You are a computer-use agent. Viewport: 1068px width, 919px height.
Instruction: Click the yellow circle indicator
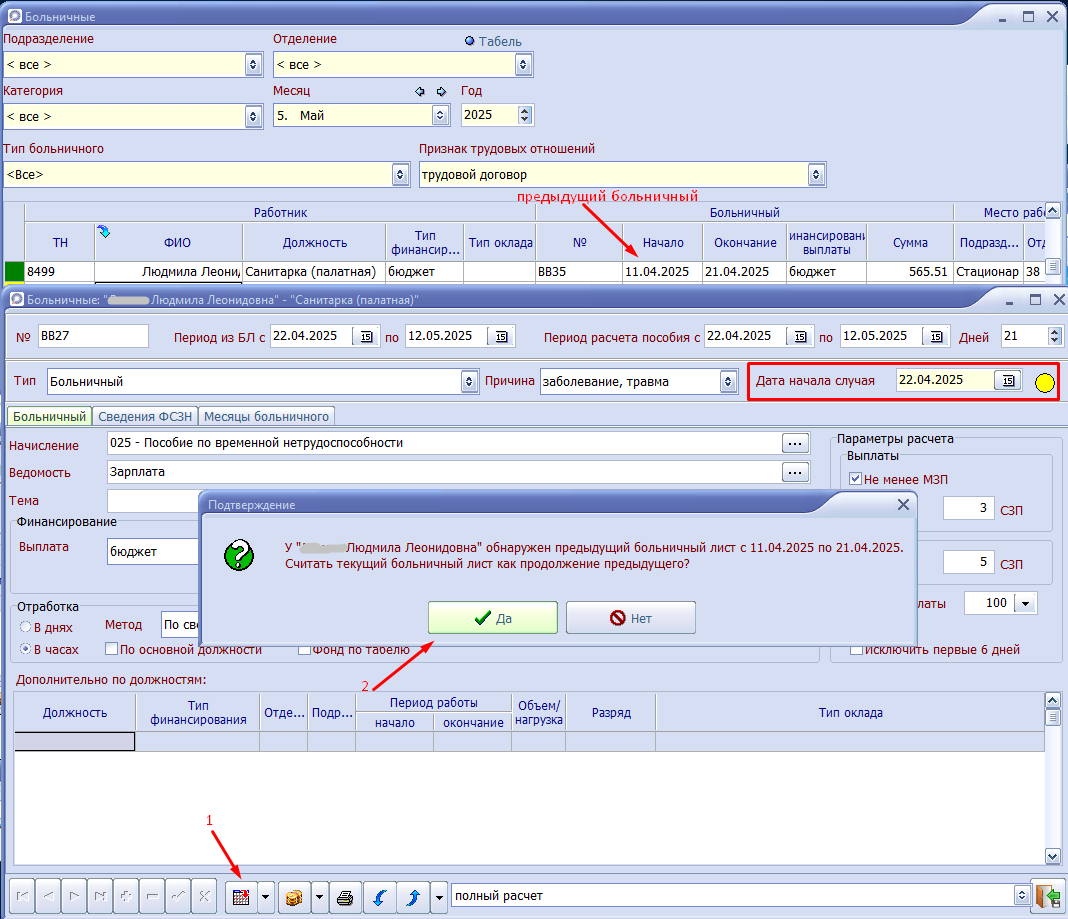tap(1044, 383)
